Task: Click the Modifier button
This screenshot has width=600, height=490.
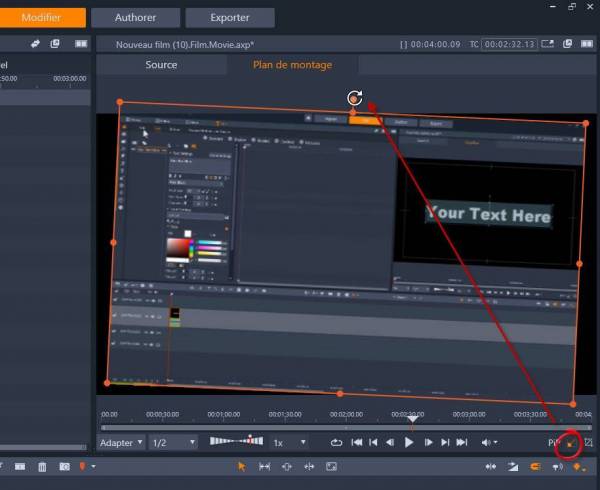Action: tap(41, 17)
